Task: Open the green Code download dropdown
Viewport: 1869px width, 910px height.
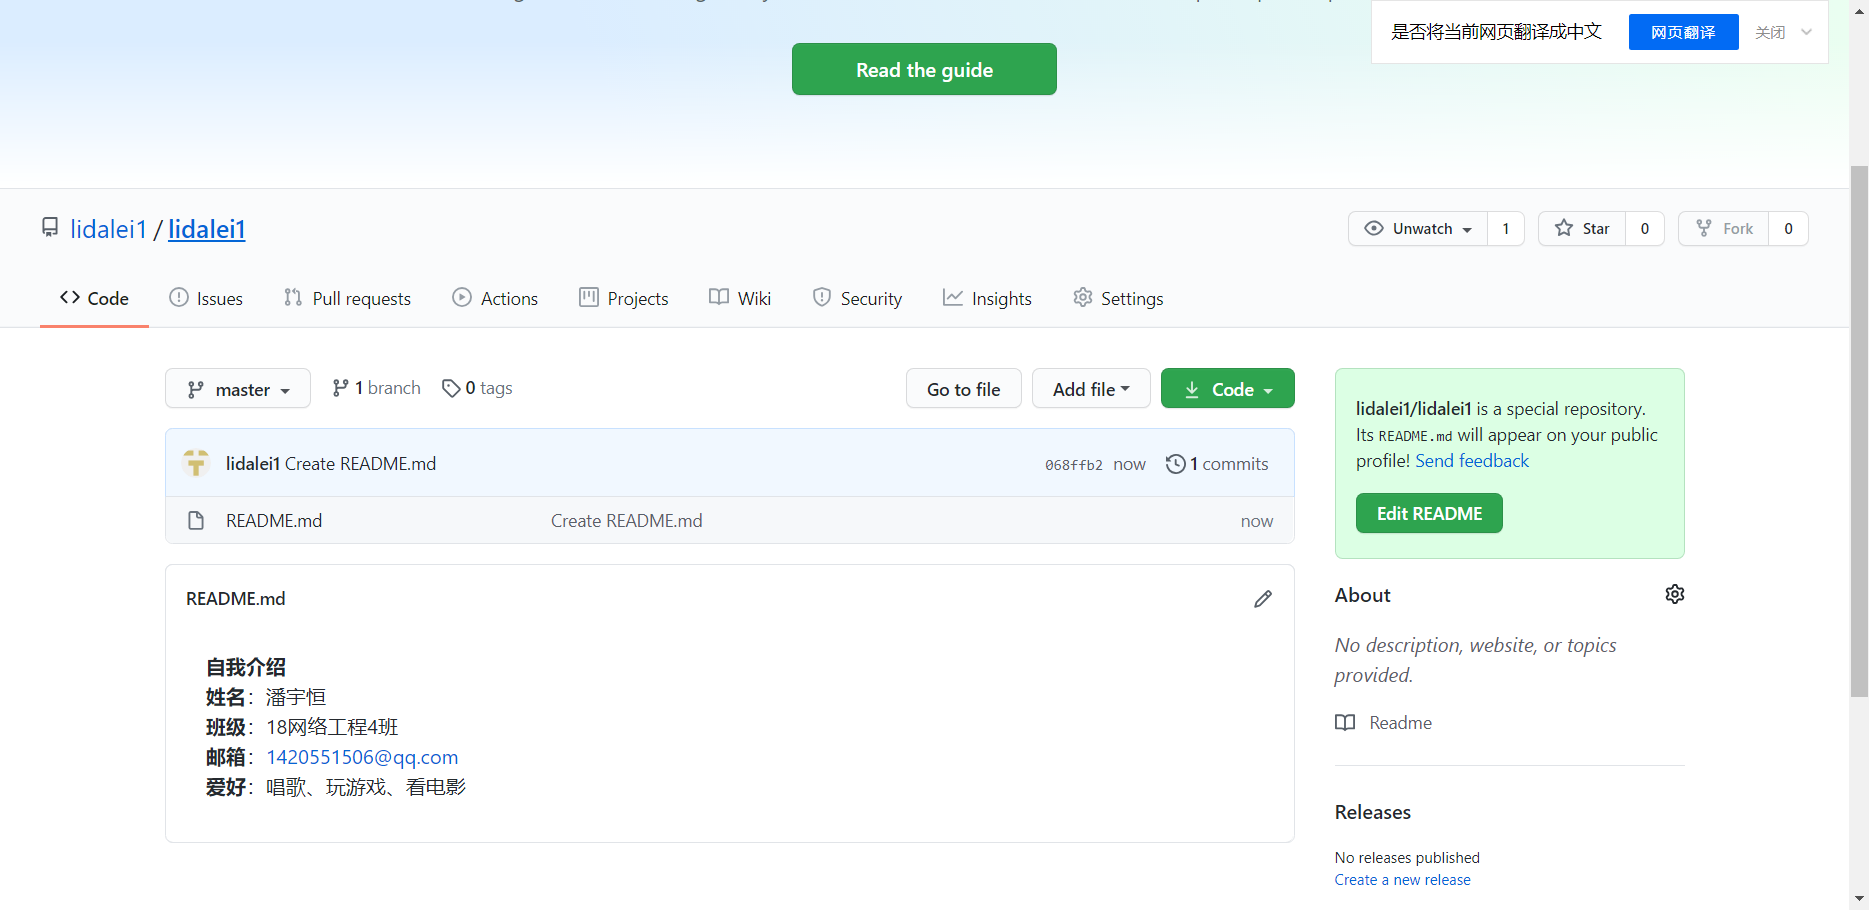Action: coord(1228,388)
